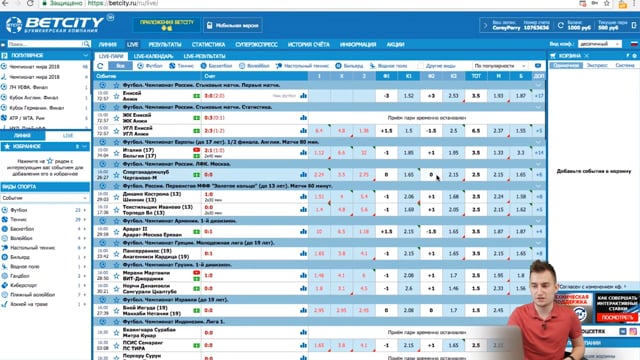
Task: Open the coefficient type dropdown
Action: point(600,44)
